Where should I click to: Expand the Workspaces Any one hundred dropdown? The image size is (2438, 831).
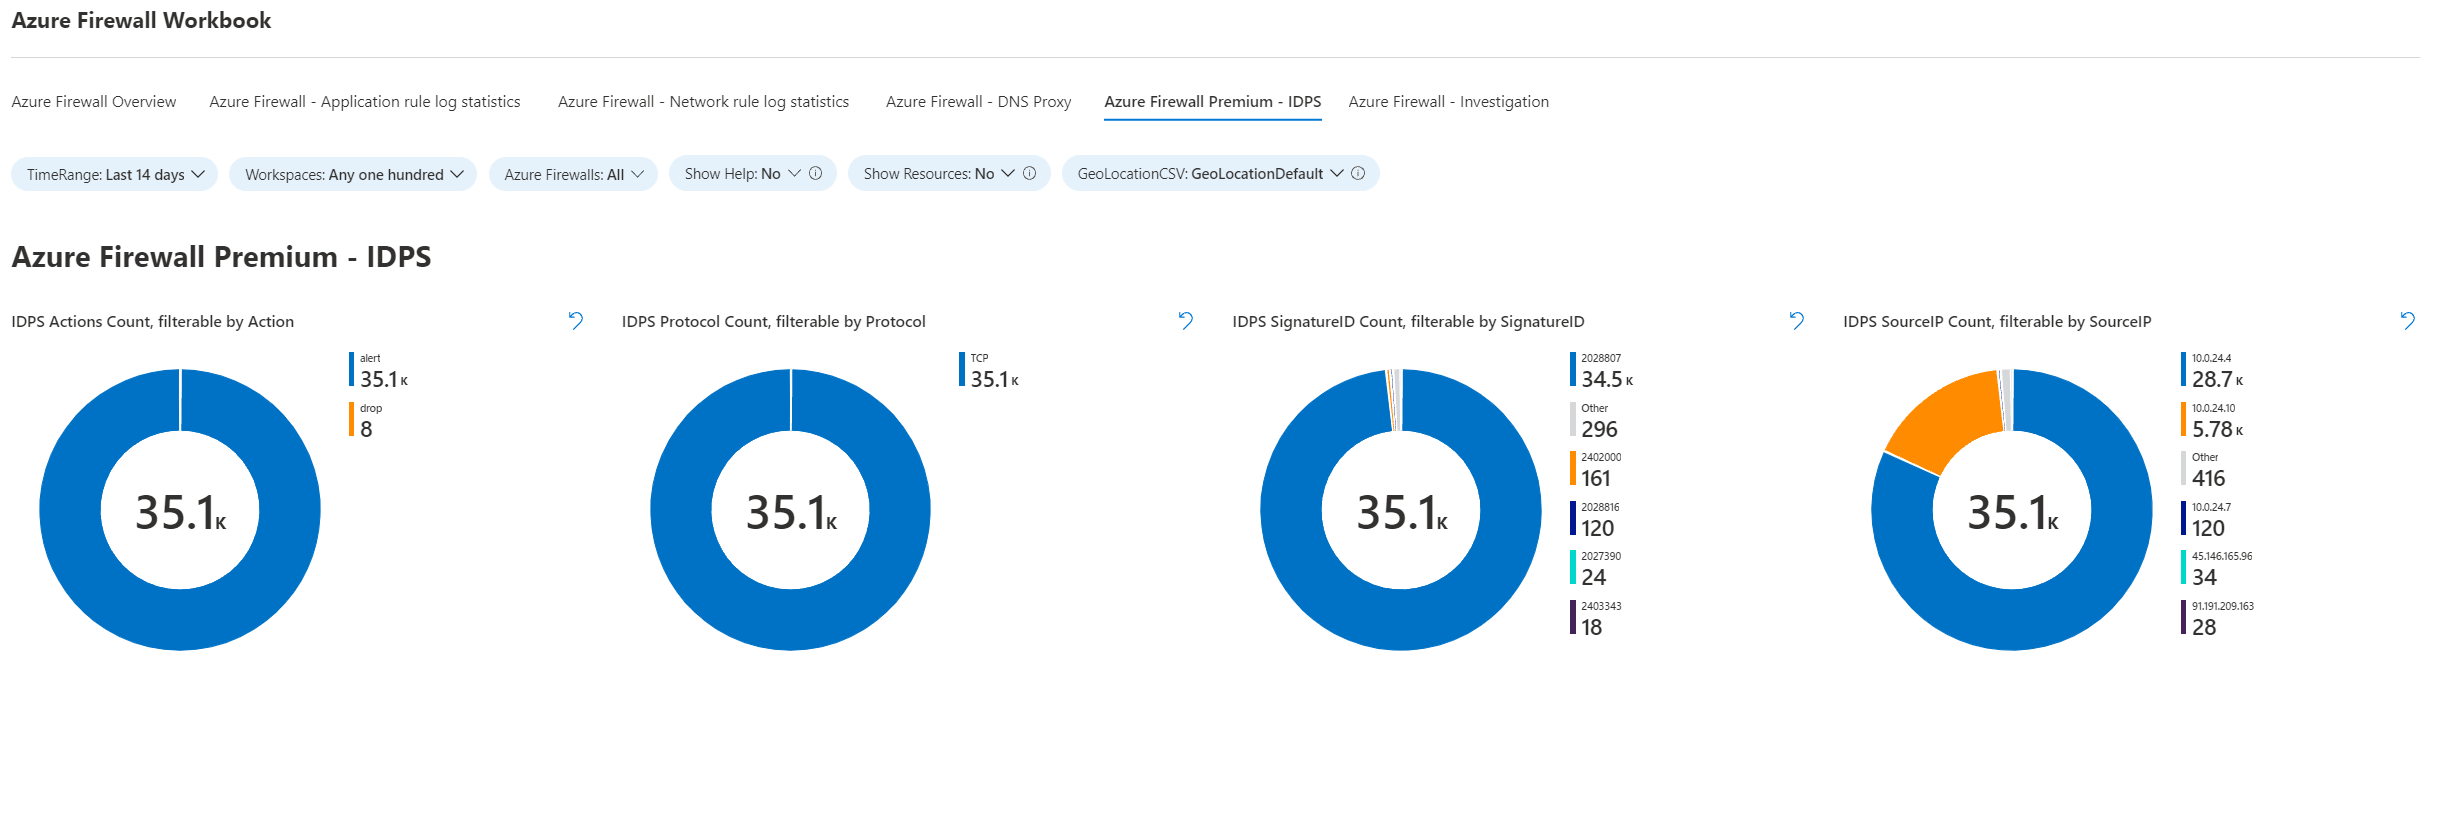coord(353,174)
